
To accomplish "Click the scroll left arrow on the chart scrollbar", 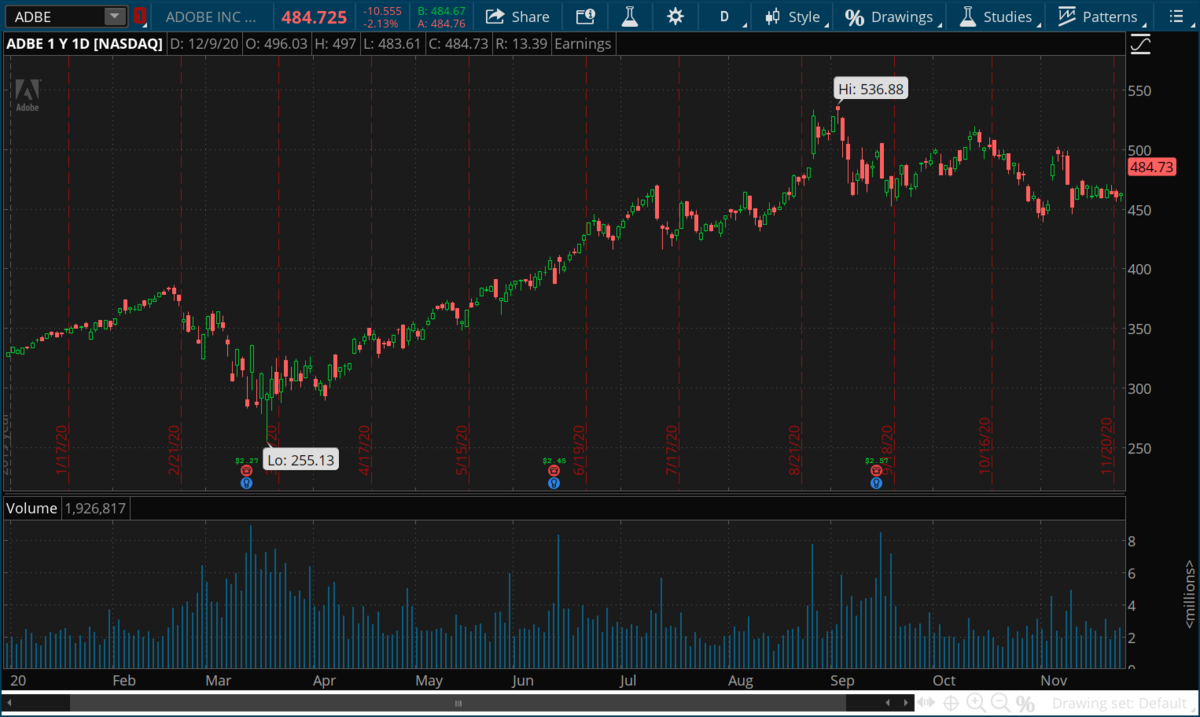I will click(x=9, y=703).
